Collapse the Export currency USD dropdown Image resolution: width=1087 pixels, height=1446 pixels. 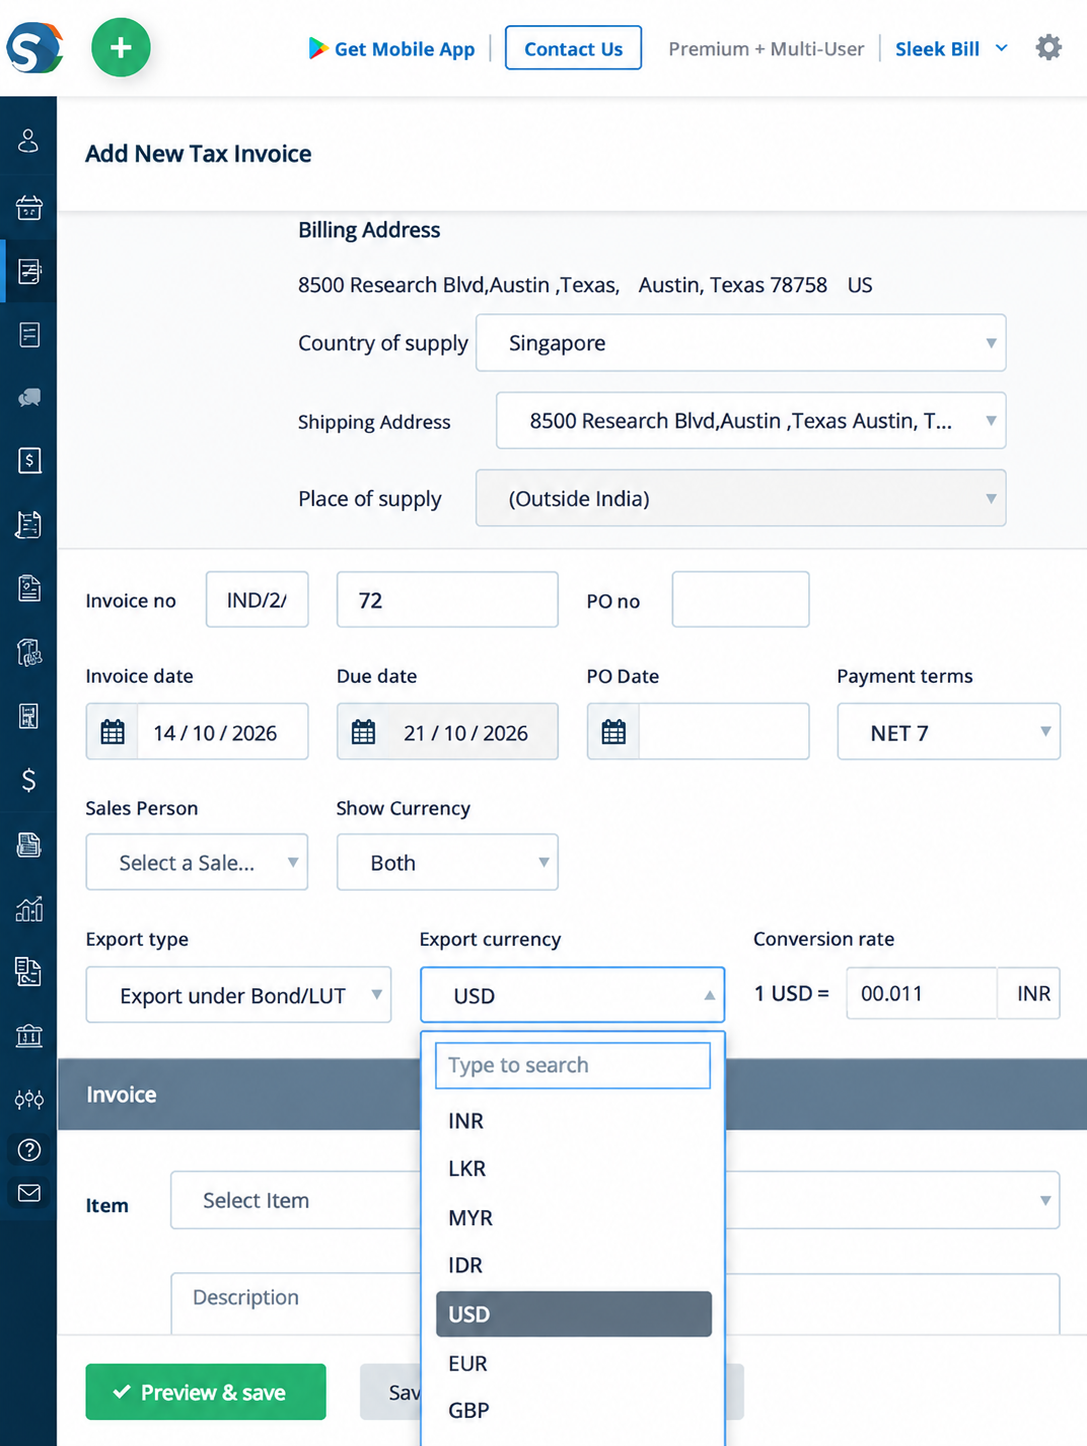coord(572,995)
